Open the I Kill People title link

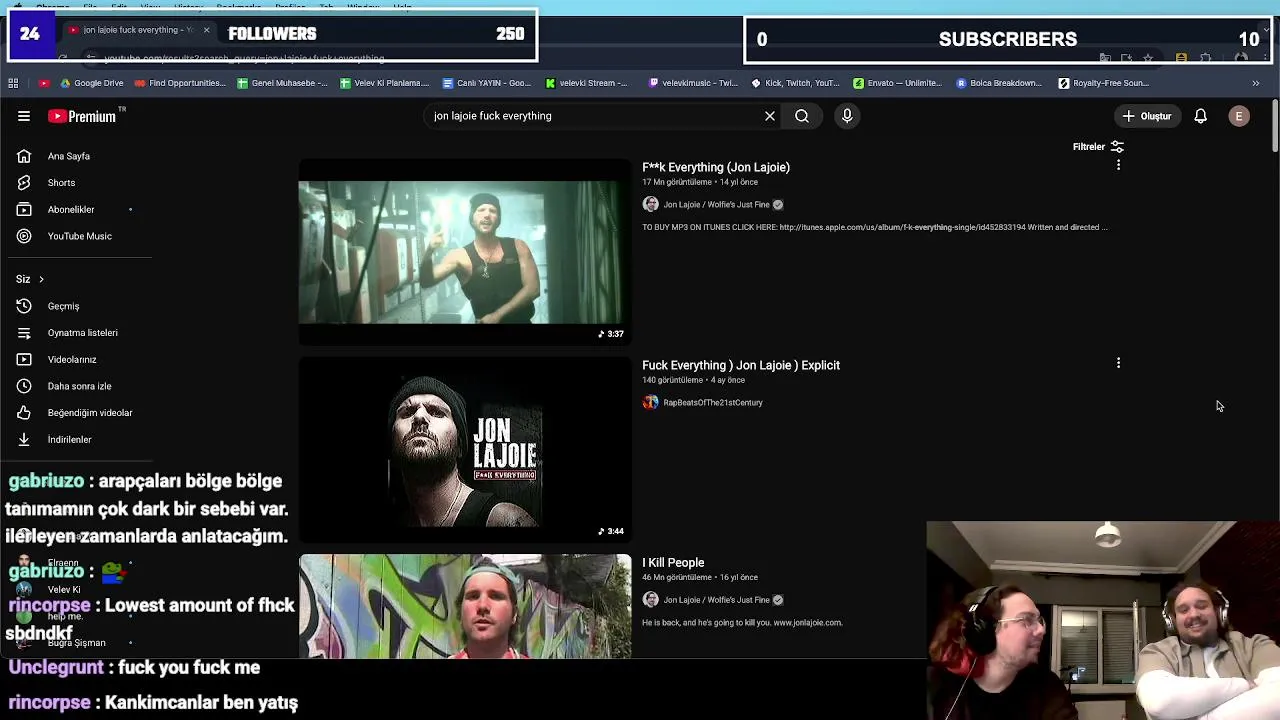point(673,562)
